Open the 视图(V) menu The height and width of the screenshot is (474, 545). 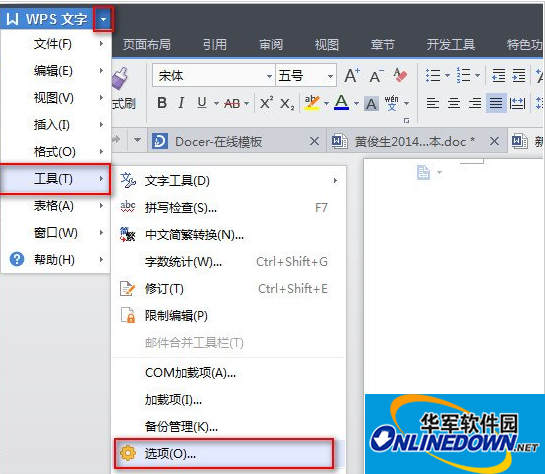[56, 98]
